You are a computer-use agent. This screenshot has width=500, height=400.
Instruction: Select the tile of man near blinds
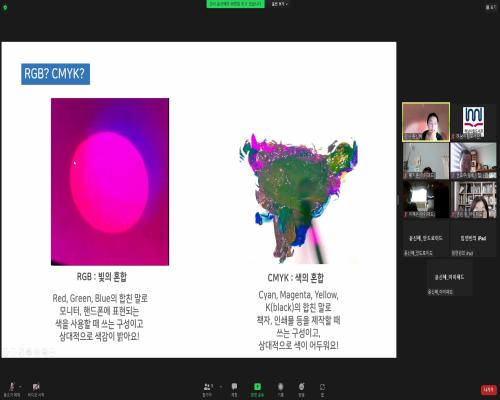click(473, 161)
